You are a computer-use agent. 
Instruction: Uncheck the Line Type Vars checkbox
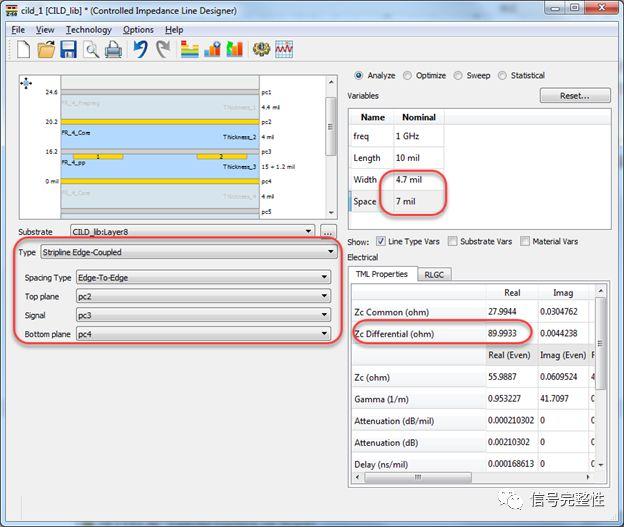click(x=381, y=241)
